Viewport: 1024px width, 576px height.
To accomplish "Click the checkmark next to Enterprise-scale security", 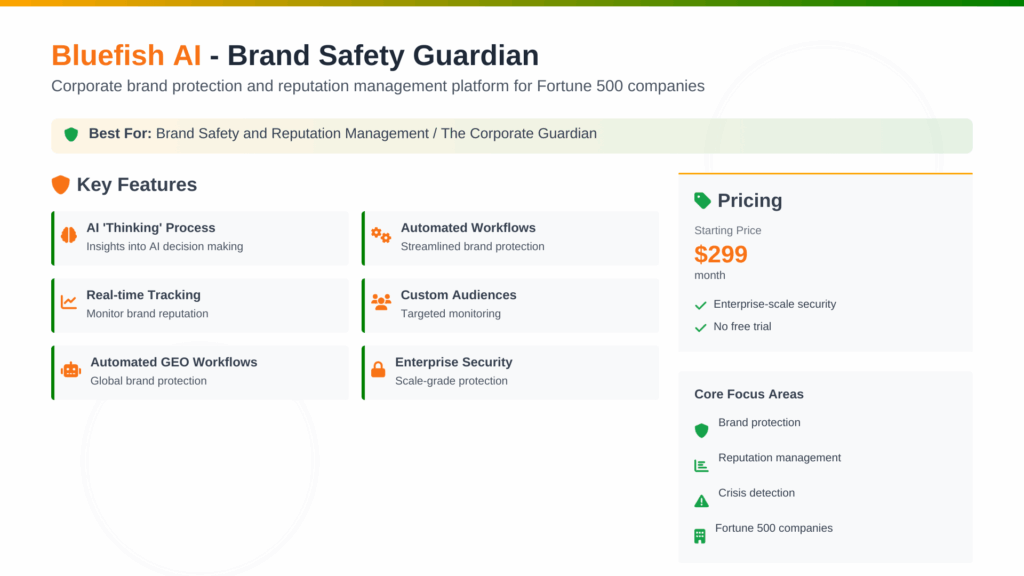I will 701,305.
